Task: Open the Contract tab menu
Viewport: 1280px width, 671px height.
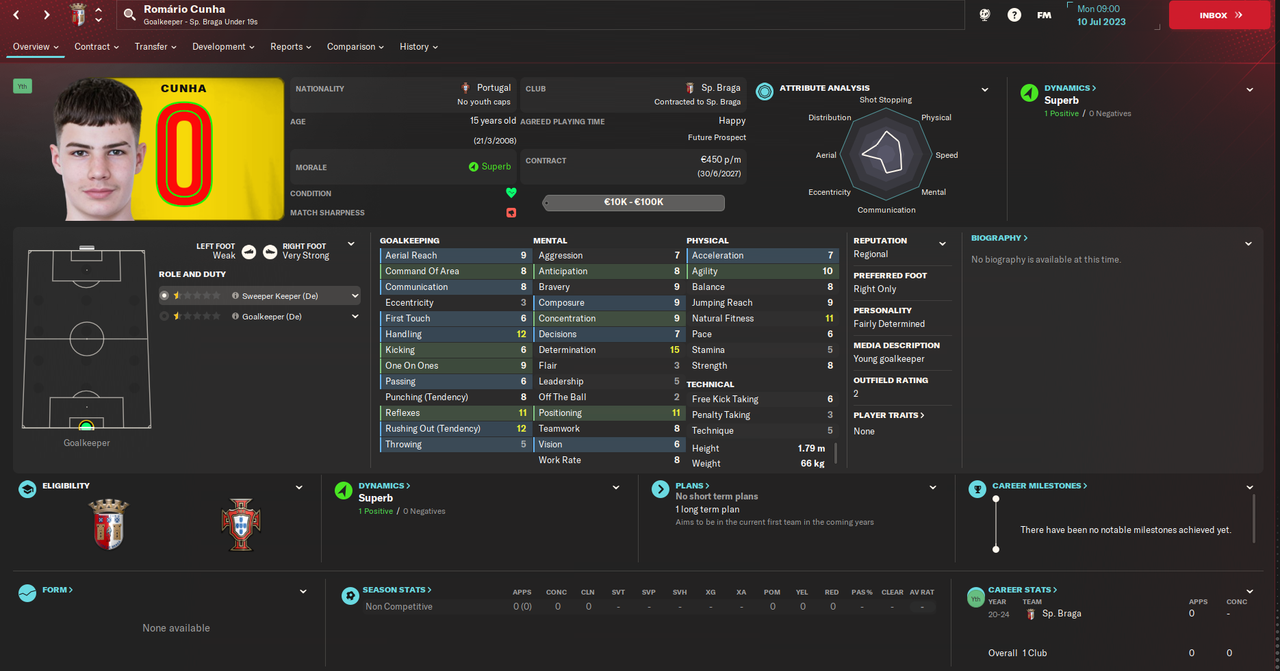Action: pyautogui.click(x=97, y=47)
